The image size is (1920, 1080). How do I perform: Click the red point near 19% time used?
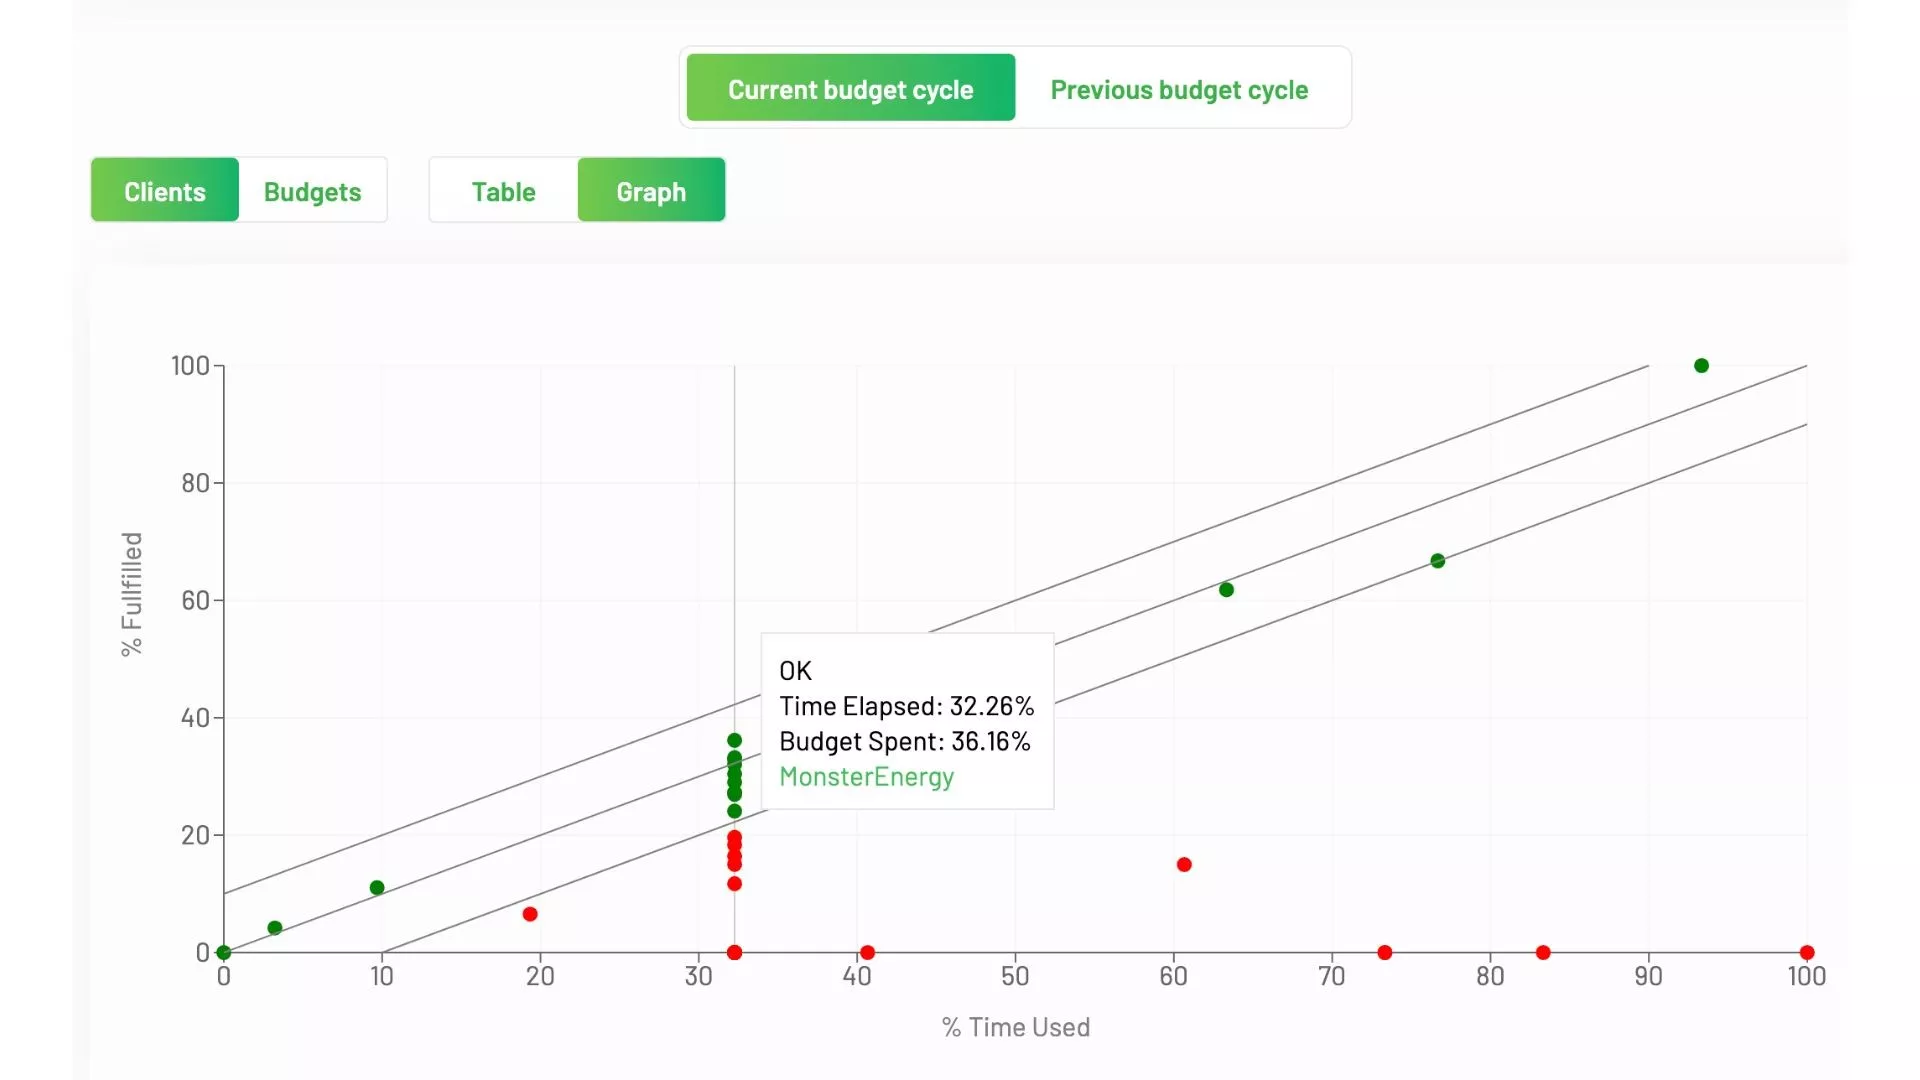[x=530, y=914]
